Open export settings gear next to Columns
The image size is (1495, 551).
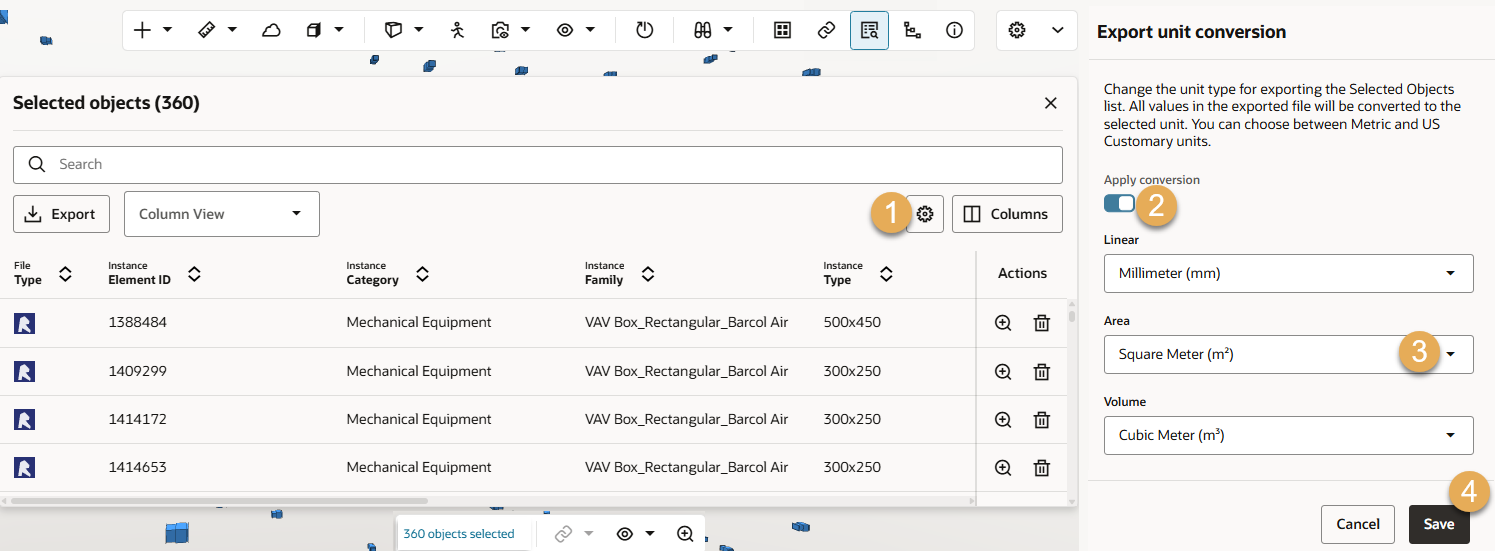925,214
